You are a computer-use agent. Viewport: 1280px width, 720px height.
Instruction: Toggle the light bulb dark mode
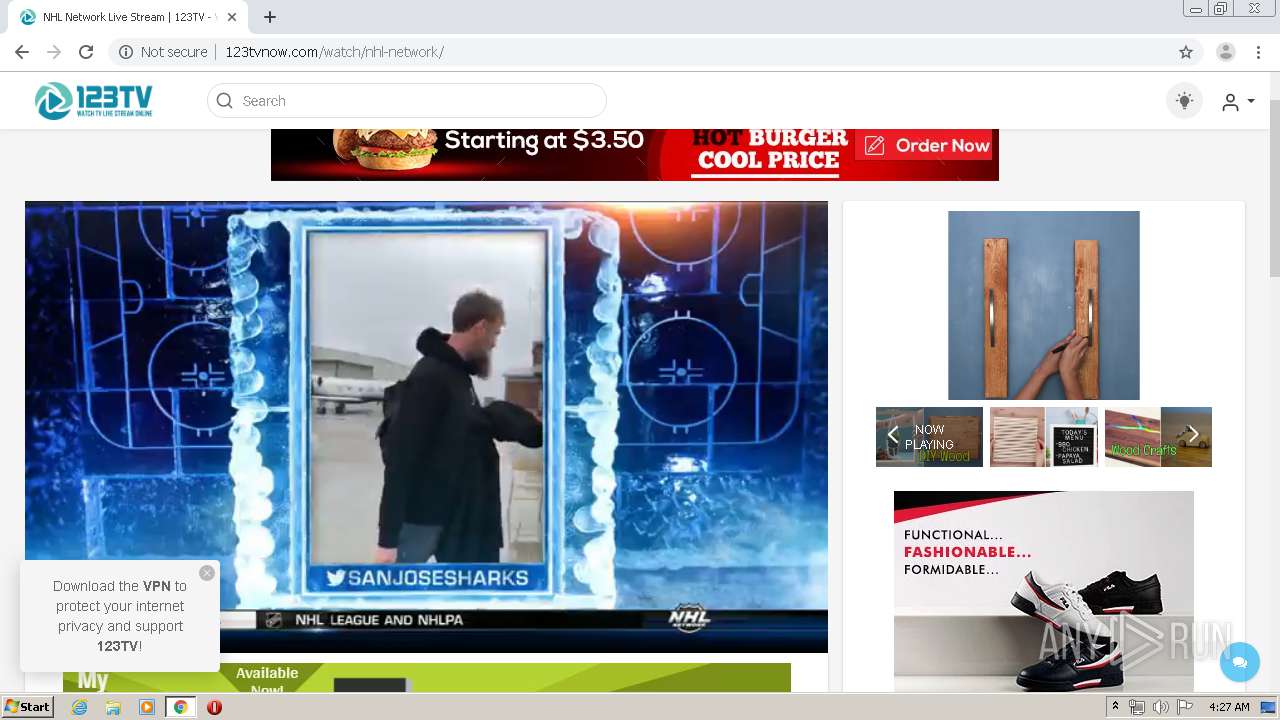point(1185,101)
